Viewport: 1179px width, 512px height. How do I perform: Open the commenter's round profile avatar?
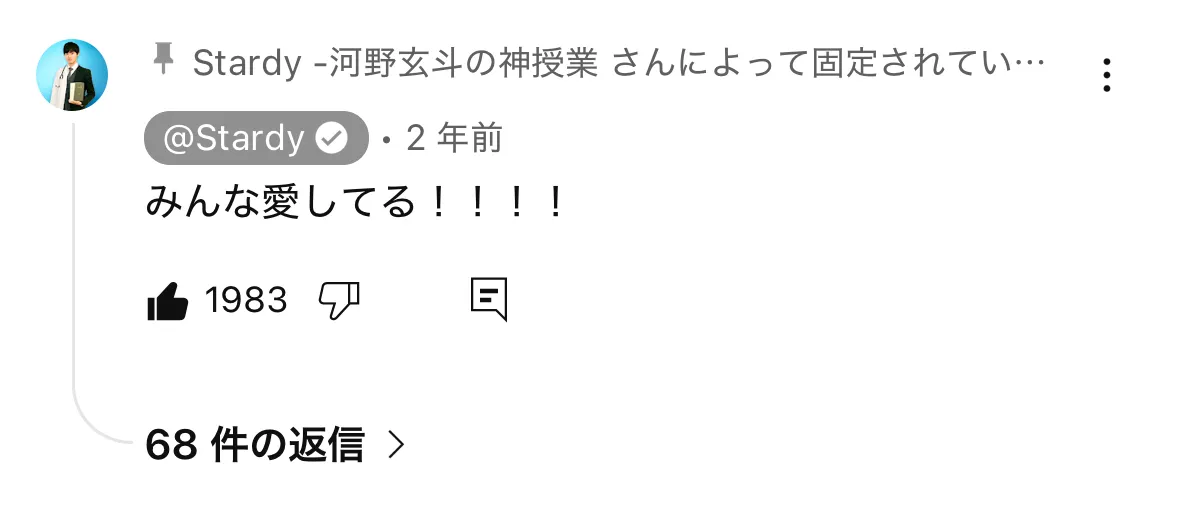point(72,74)
